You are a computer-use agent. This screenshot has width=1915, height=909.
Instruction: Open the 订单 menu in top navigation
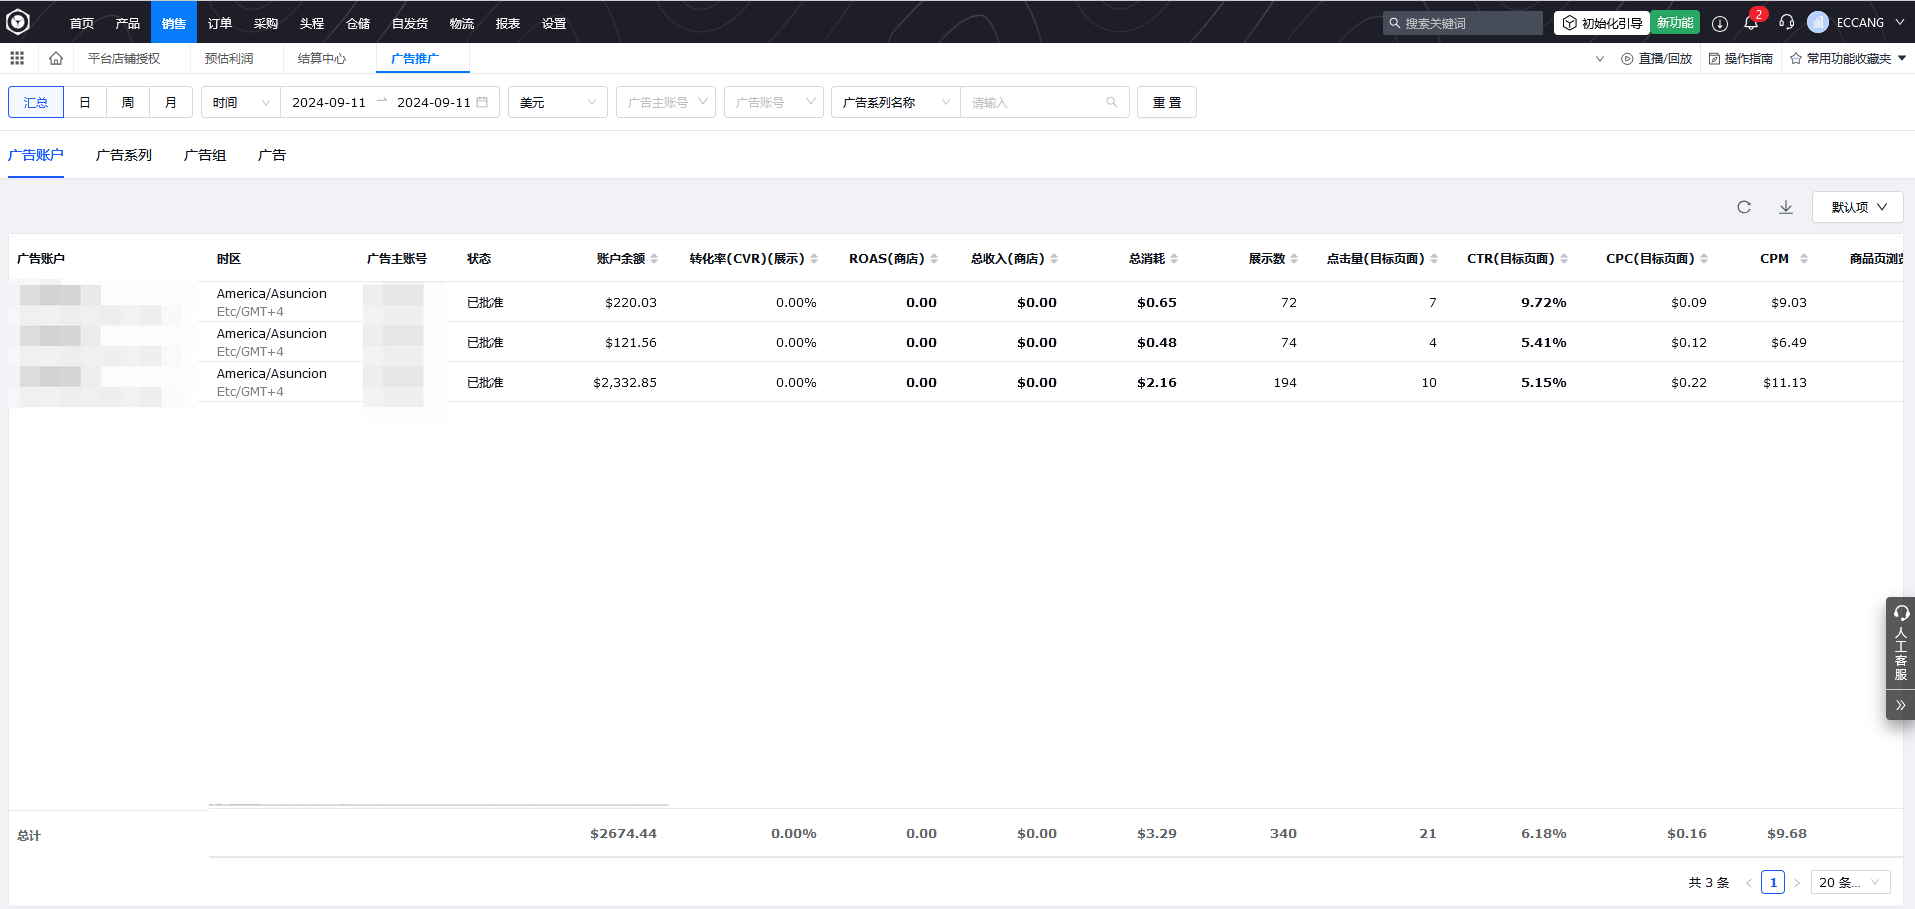220,23
